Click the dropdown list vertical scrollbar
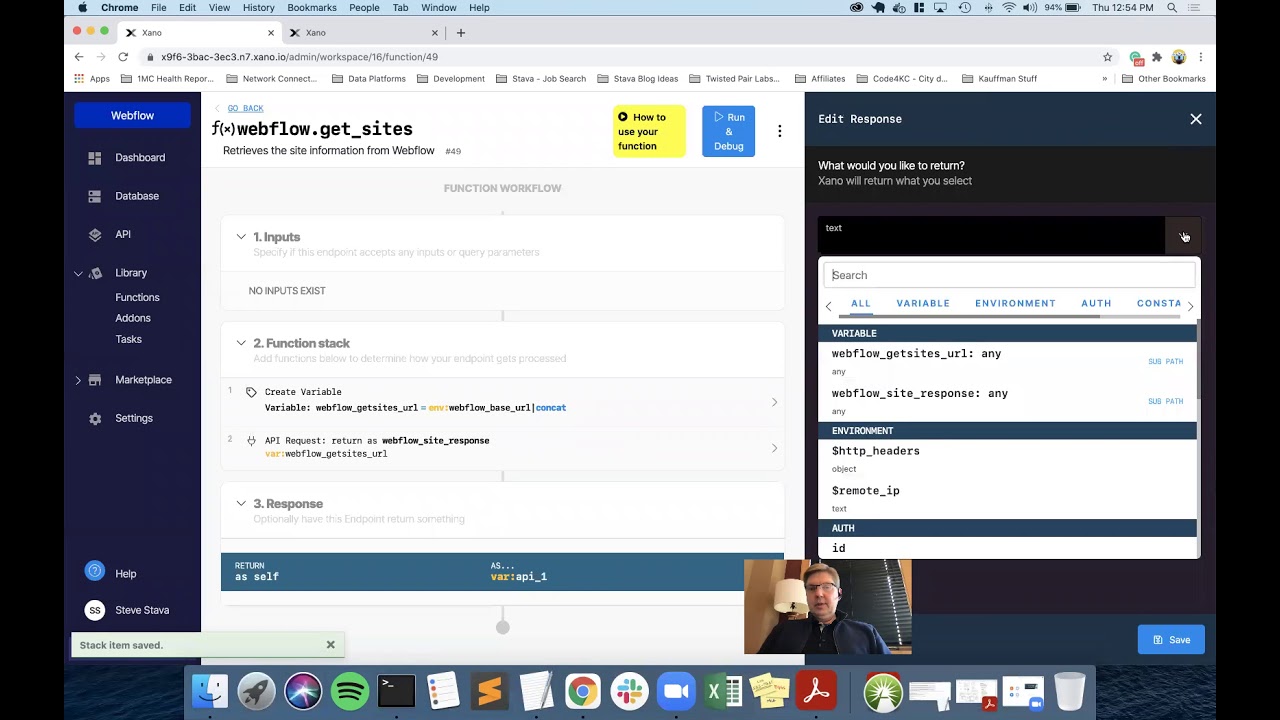The image size is (1280, 720). point(1198,360)
